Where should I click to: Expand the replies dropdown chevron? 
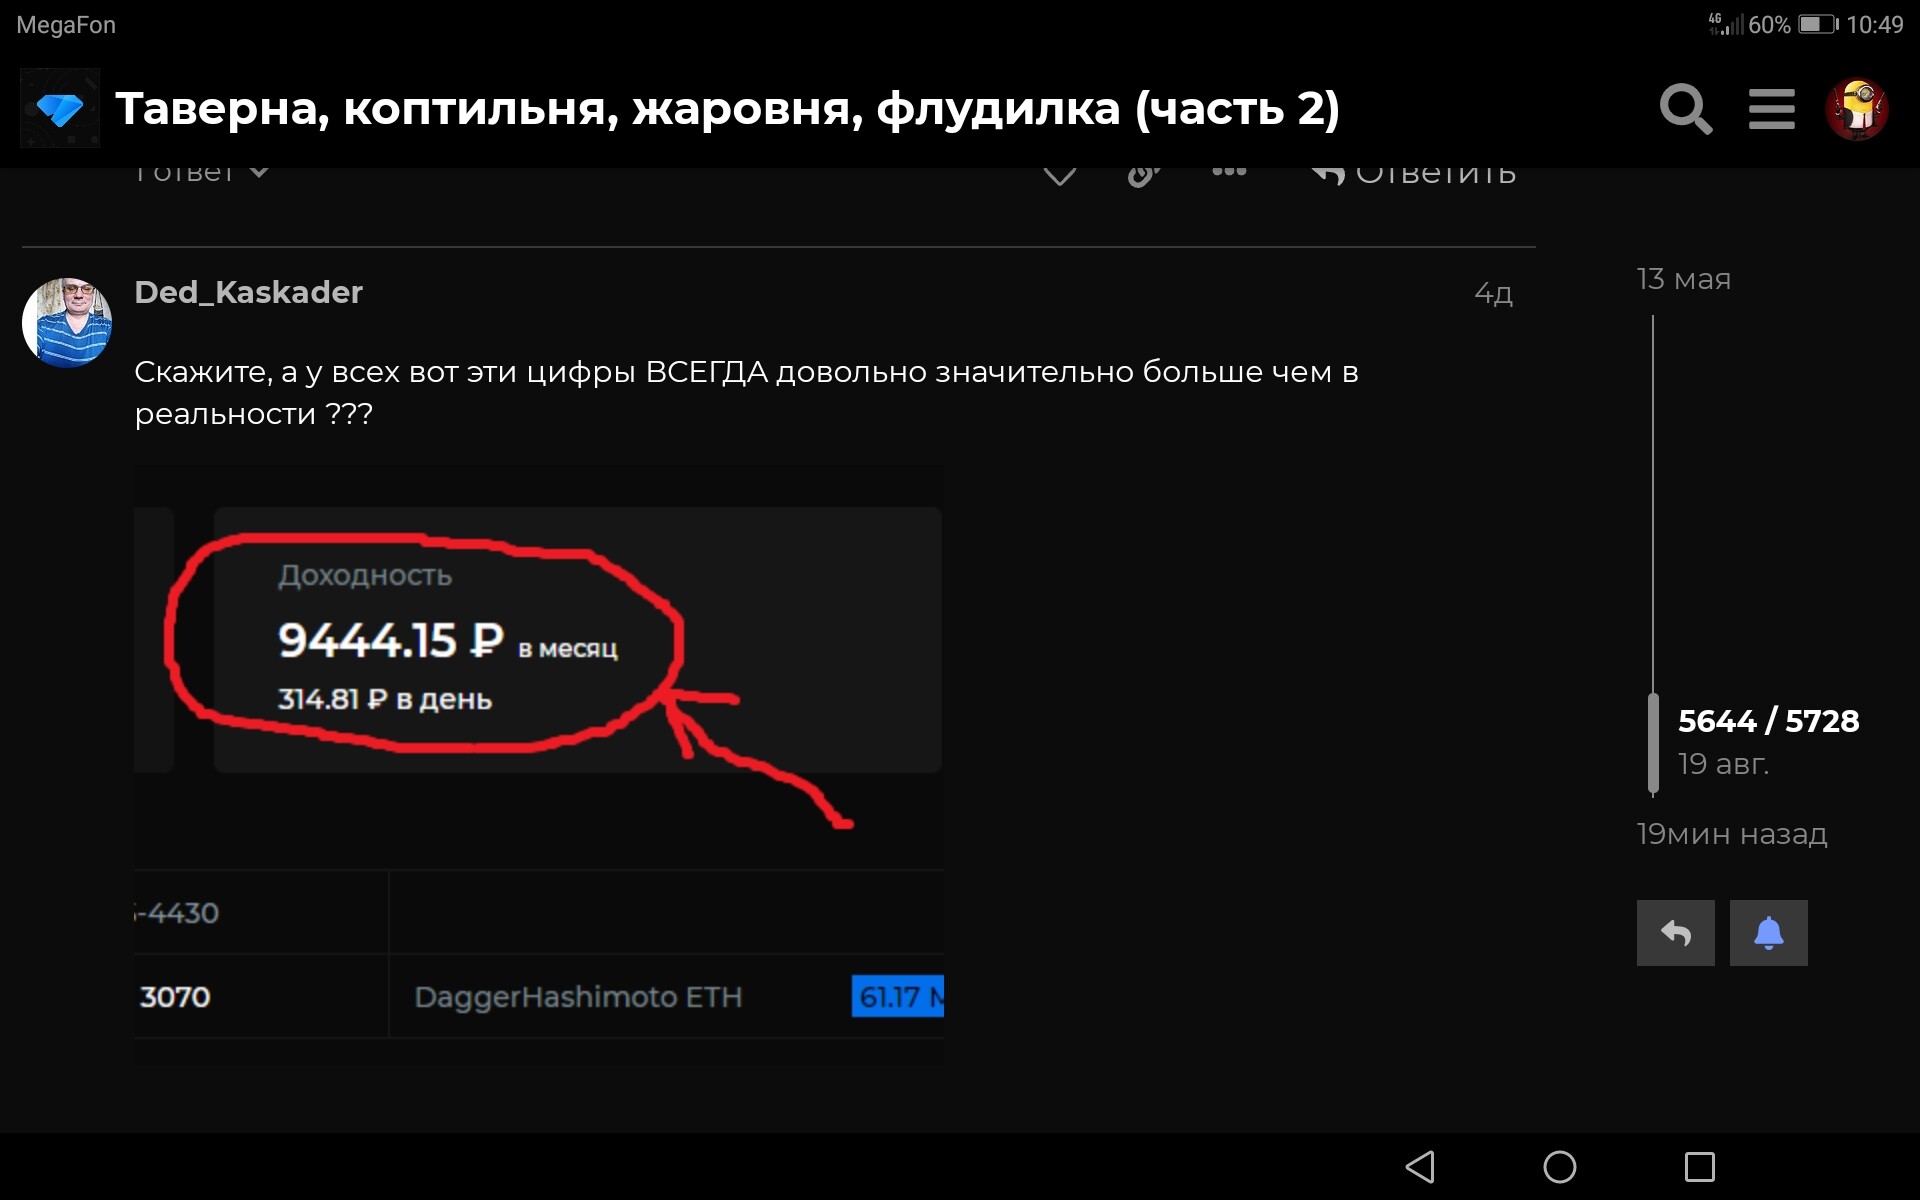(259, 172)
